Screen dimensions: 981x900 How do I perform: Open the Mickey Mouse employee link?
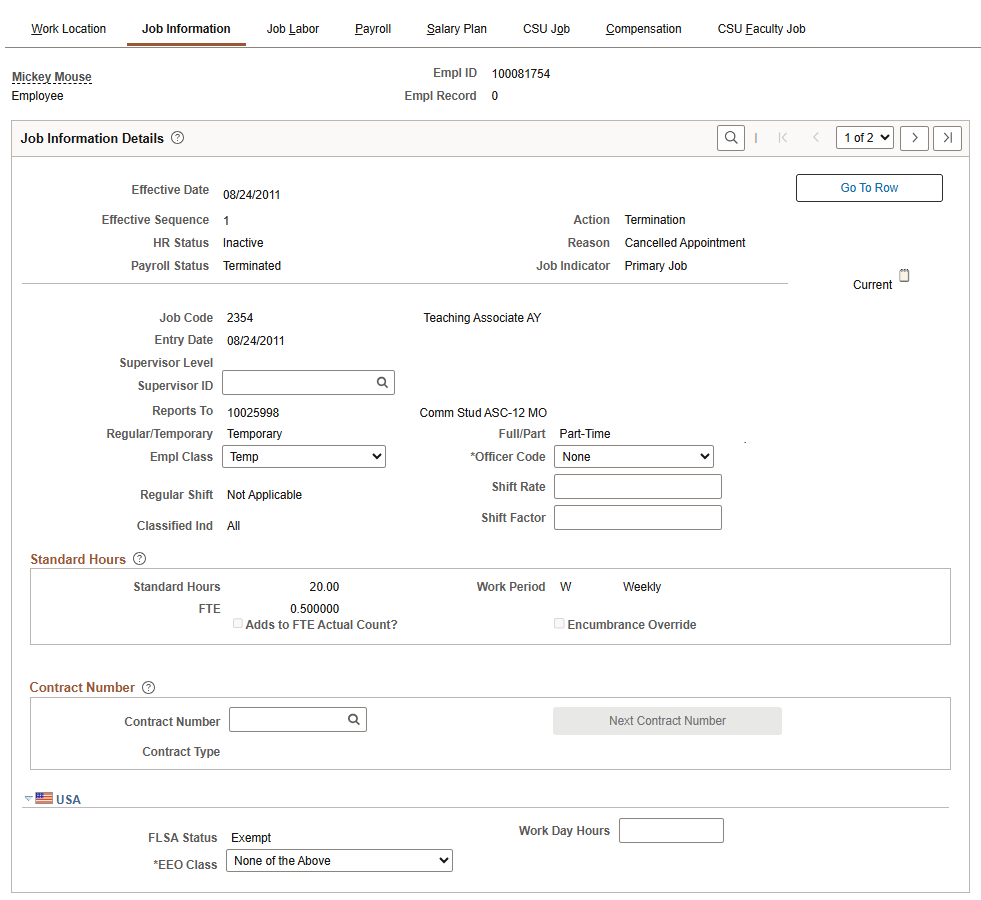51,77
